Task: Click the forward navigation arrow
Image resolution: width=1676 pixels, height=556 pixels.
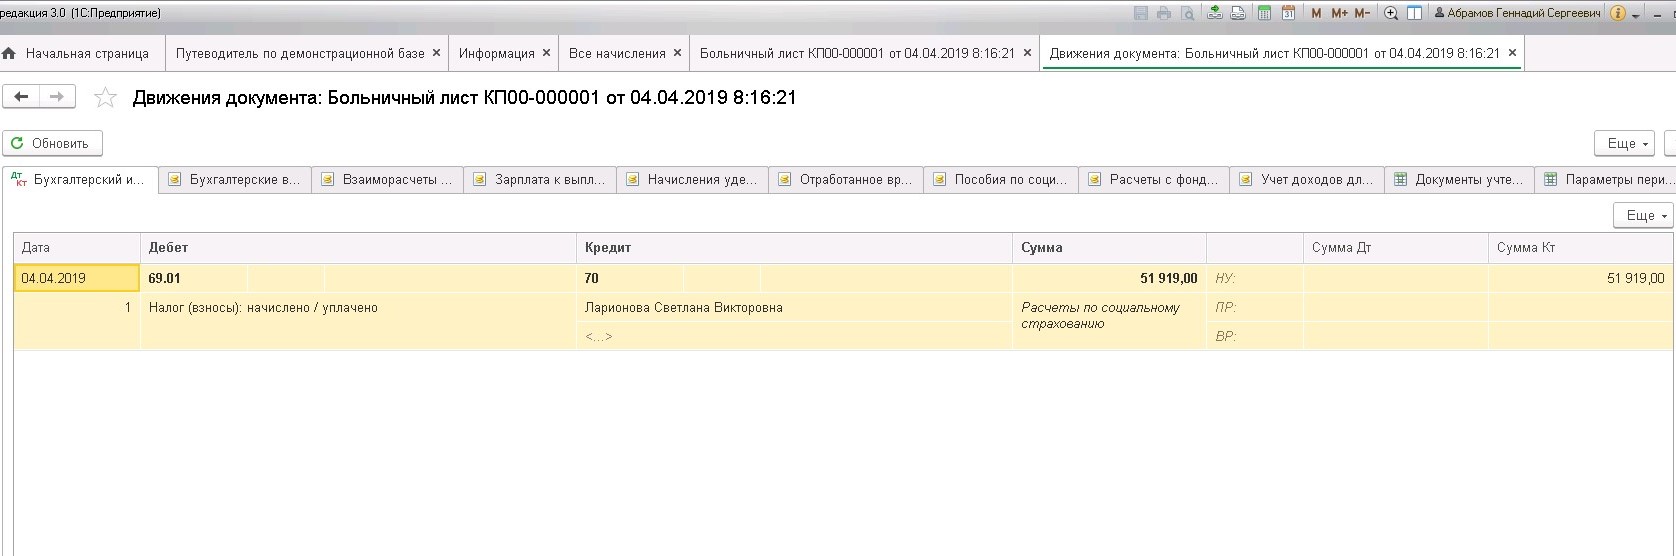Action: tap(56, 97)
